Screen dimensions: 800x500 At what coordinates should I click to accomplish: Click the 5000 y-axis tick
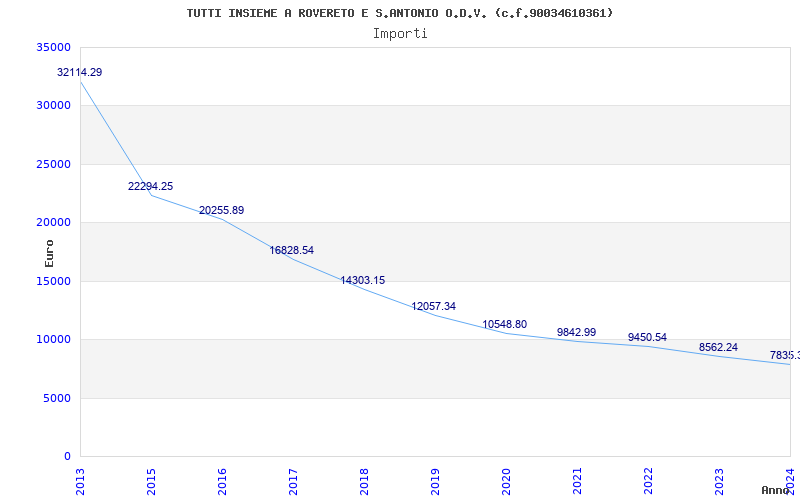(57, 398)
